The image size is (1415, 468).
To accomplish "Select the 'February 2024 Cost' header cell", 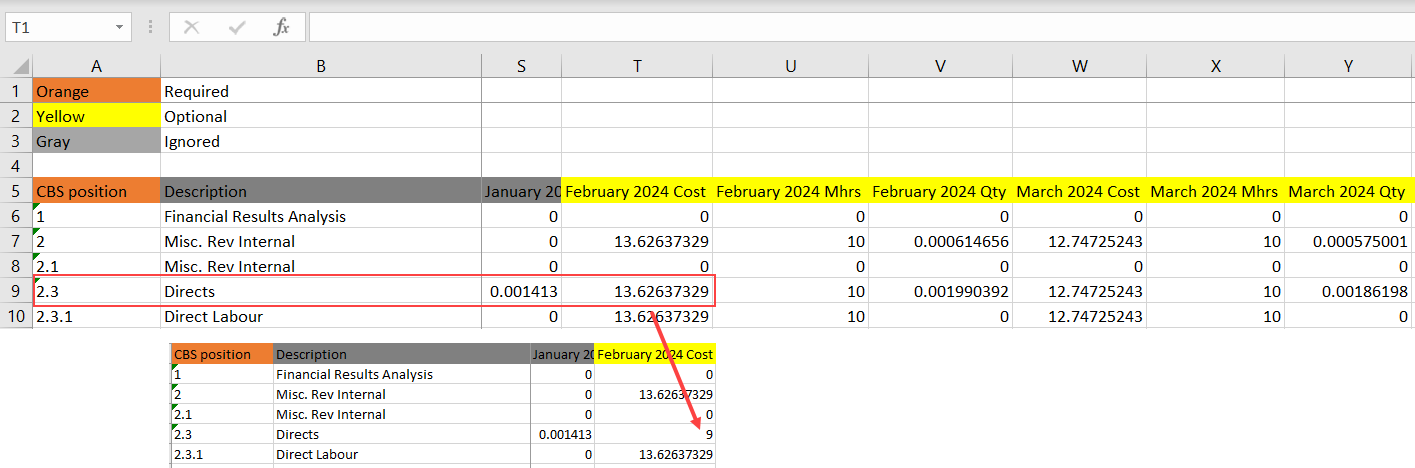I will (x=637, y=191).
